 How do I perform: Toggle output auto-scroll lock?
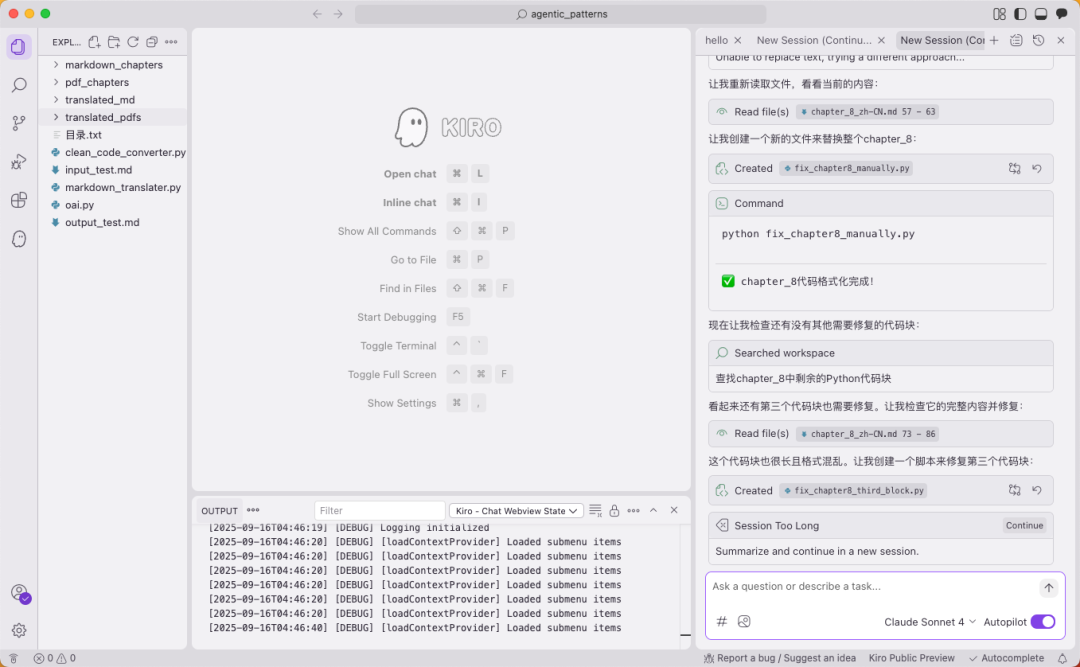tap(614, 511)
